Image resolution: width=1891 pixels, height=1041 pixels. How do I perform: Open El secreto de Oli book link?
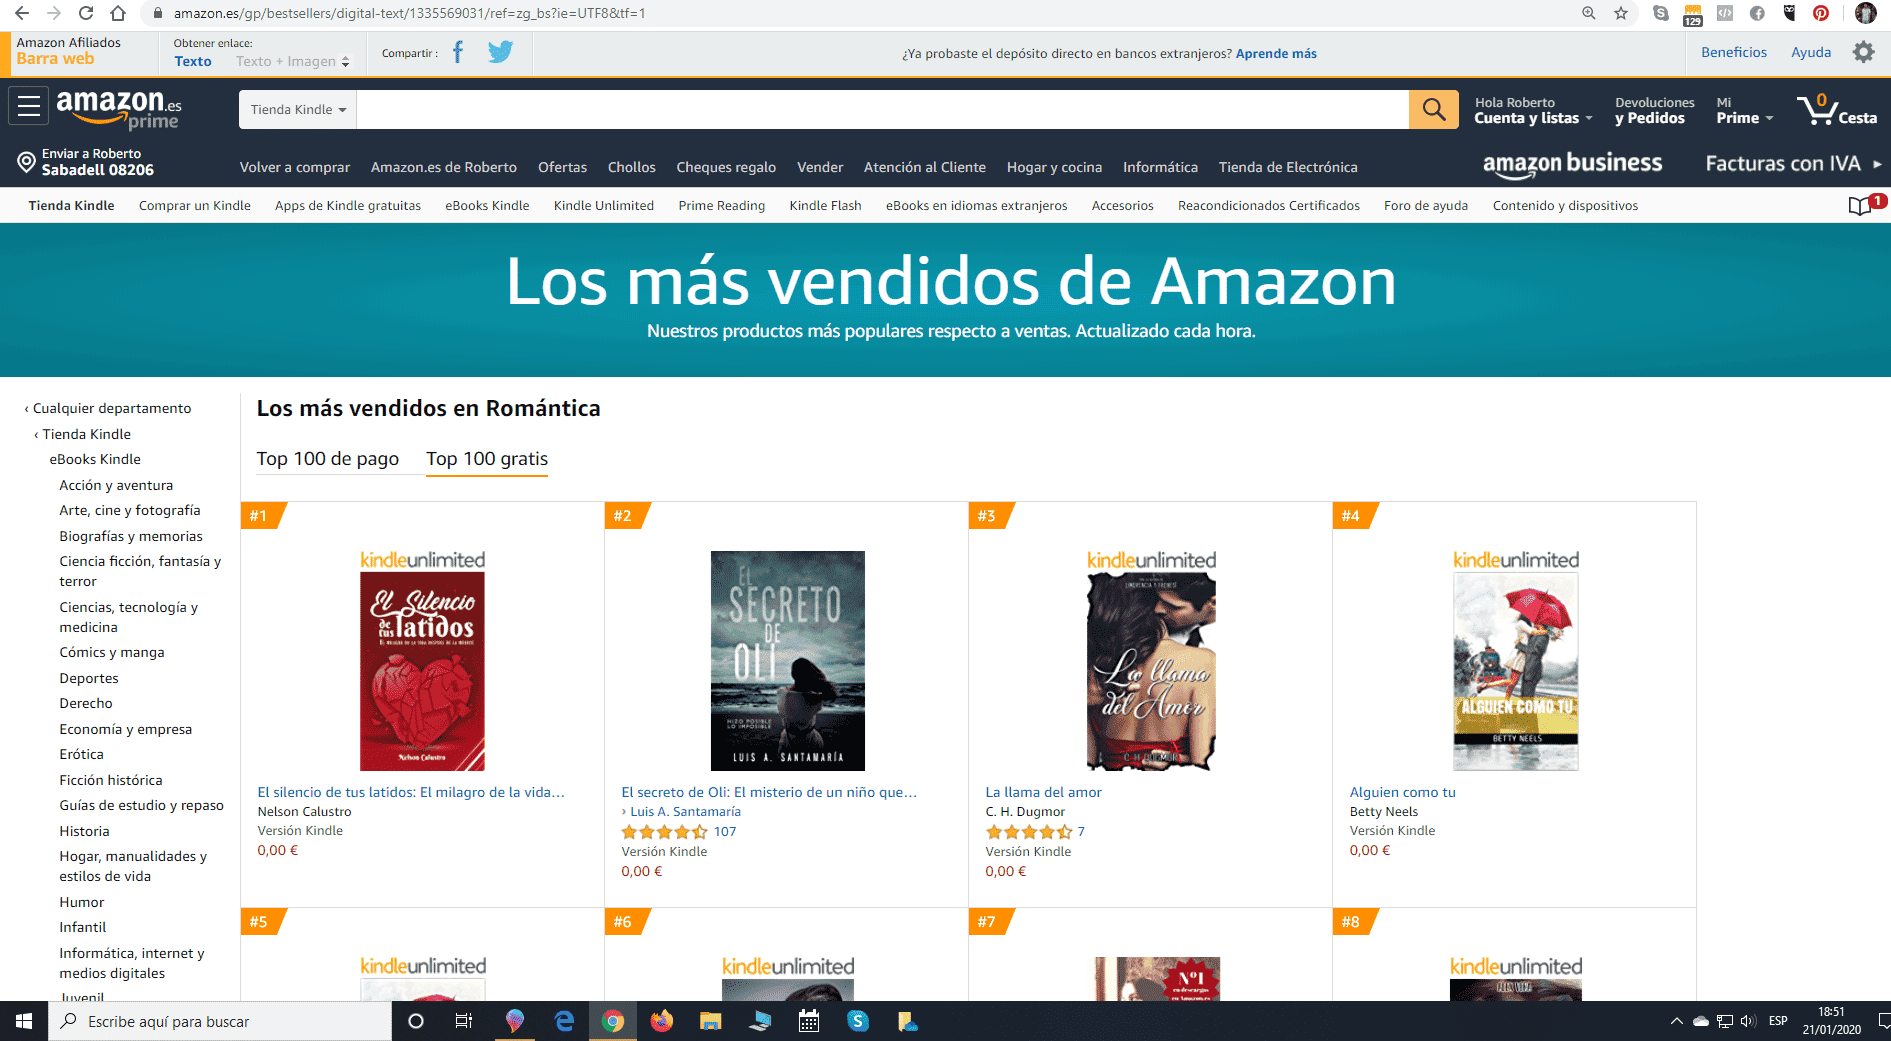[769, 792]
